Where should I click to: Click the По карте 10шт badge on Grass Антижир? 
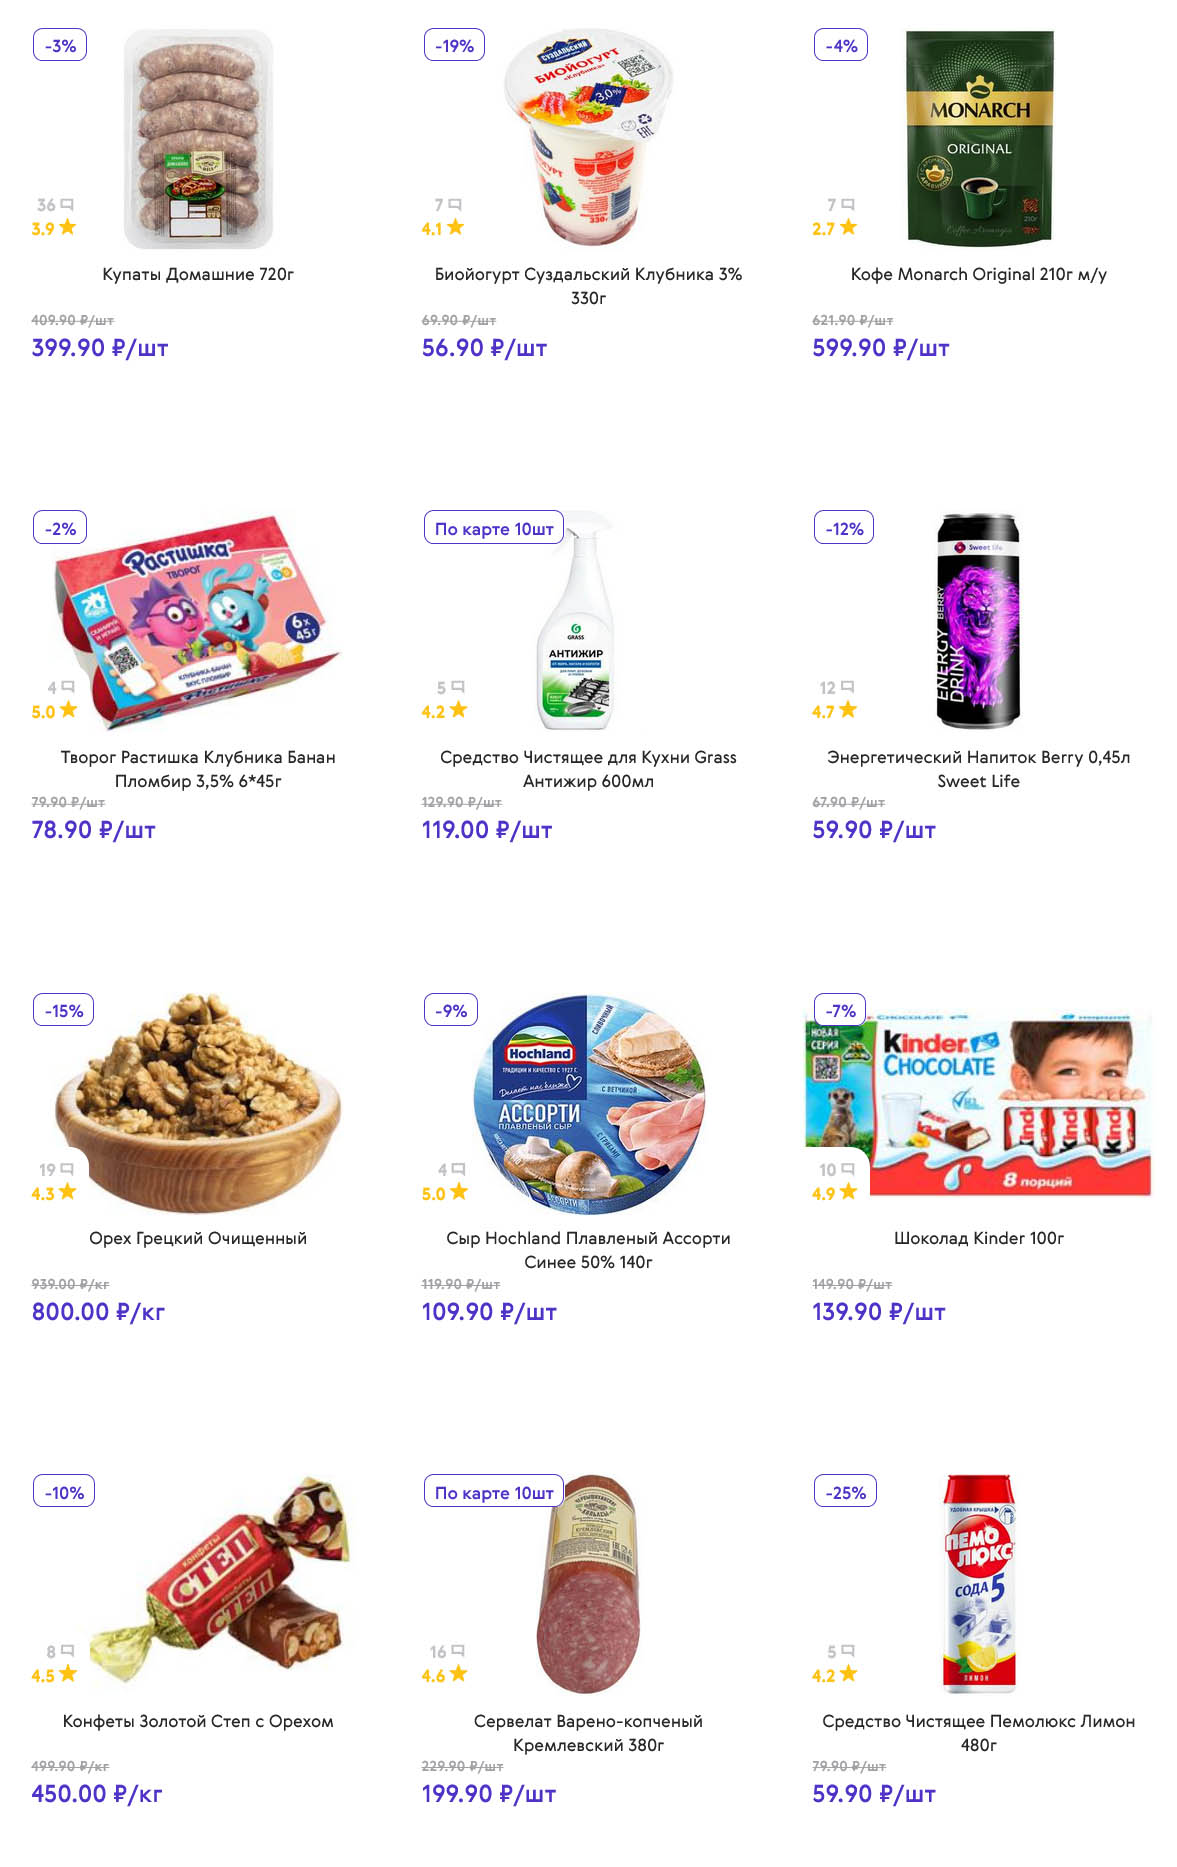[494, 528]
